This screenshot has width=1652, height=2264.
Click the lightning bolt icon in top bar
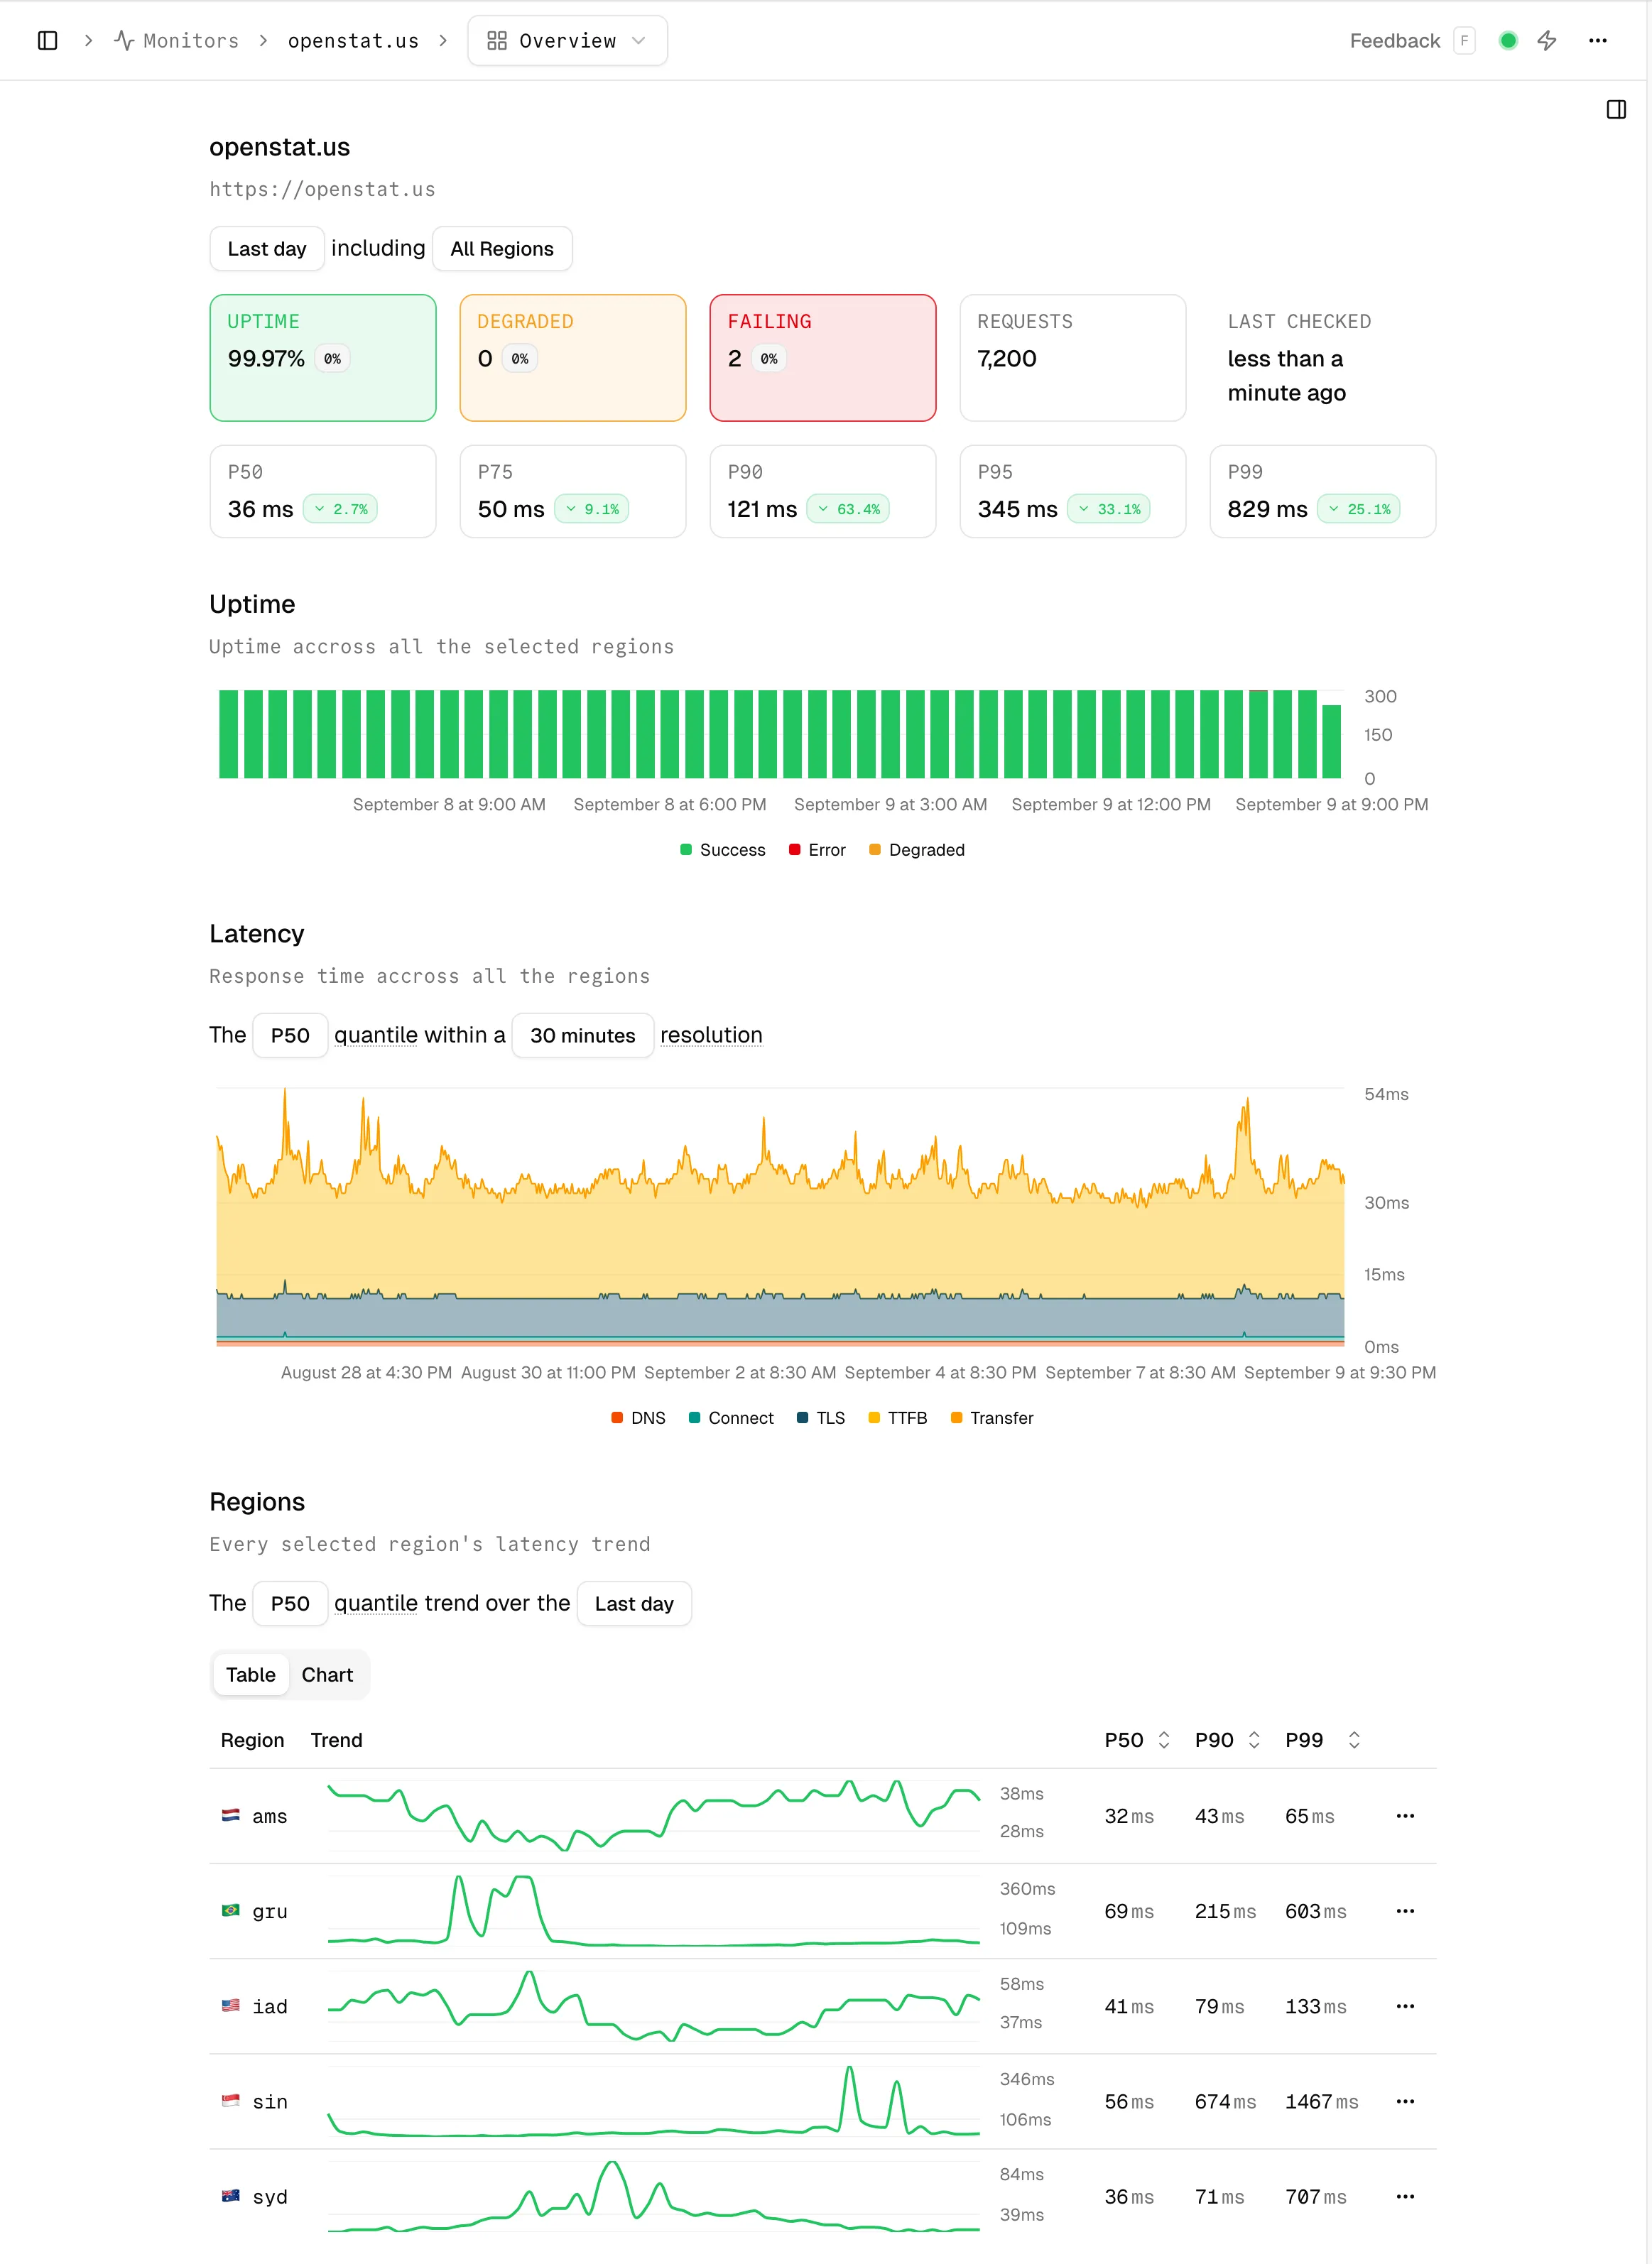(1546, 41)
